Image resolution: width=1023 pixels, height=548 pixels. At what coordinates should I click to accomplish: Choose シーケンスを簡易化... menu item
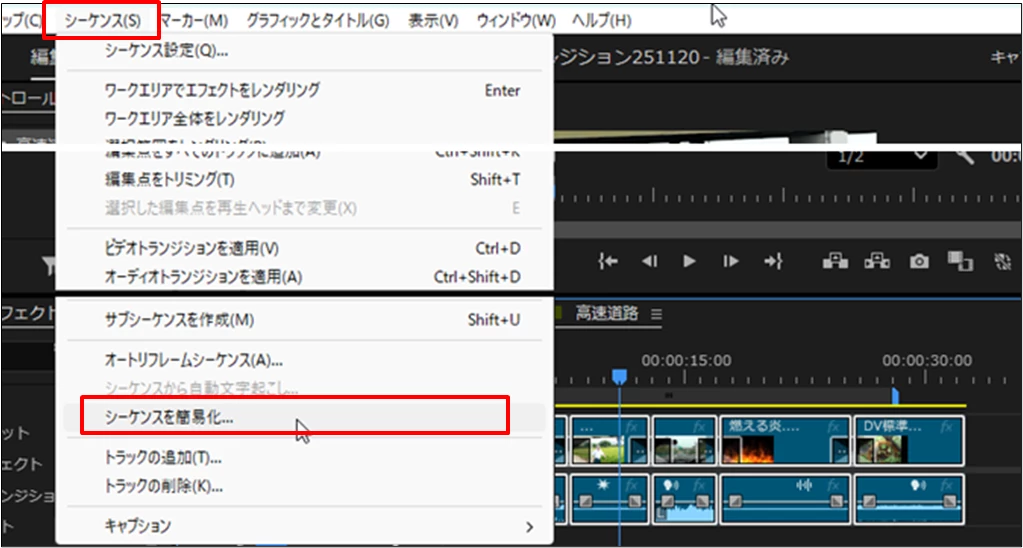tap(304, 418)
